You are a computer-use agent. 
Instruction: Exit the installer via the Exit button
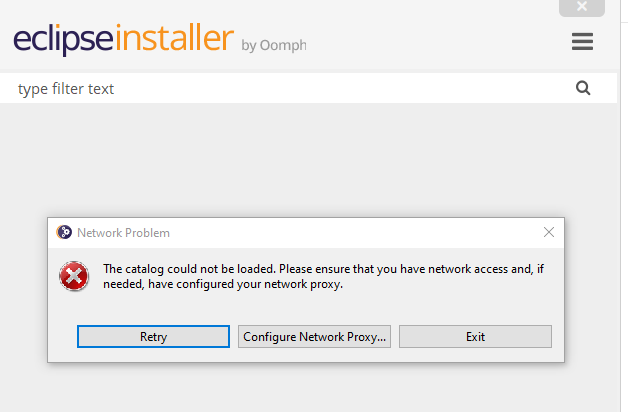pyautogui.click(x=475, y=336)
